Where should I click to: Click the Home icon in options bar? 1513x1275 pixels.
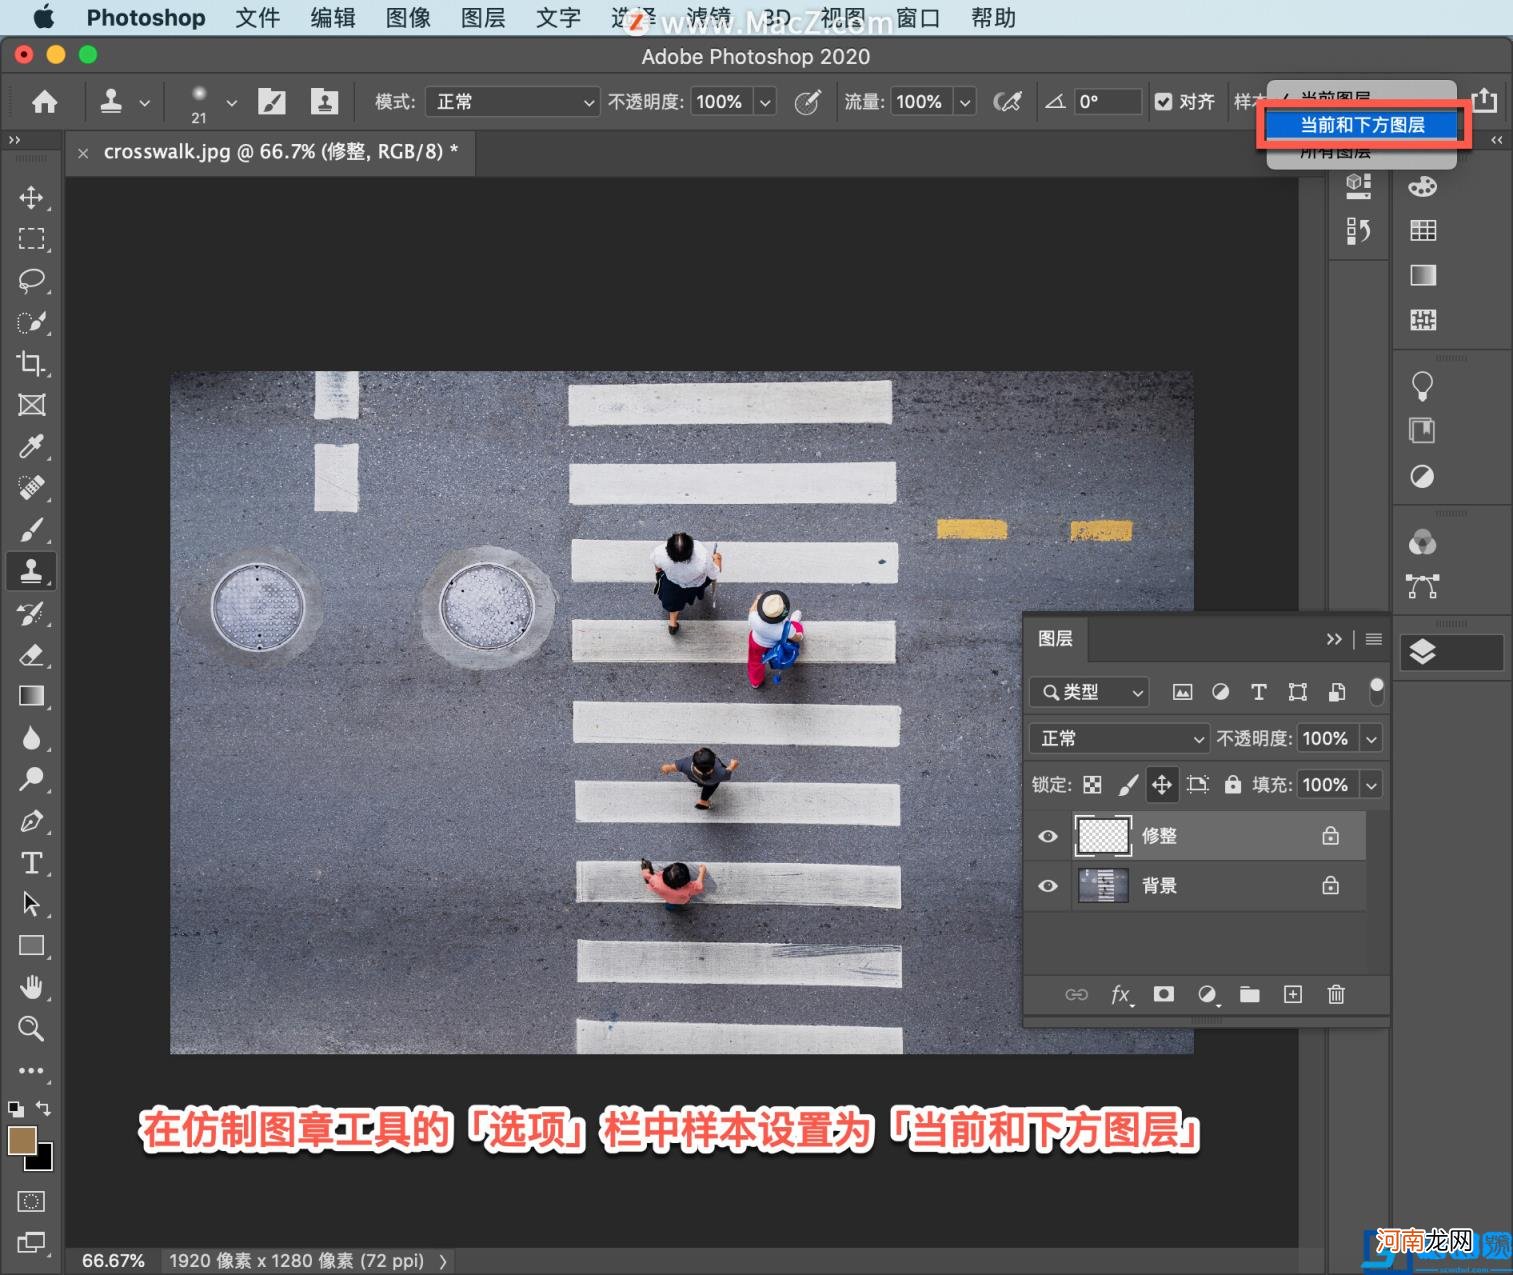(x=45, y=101)
